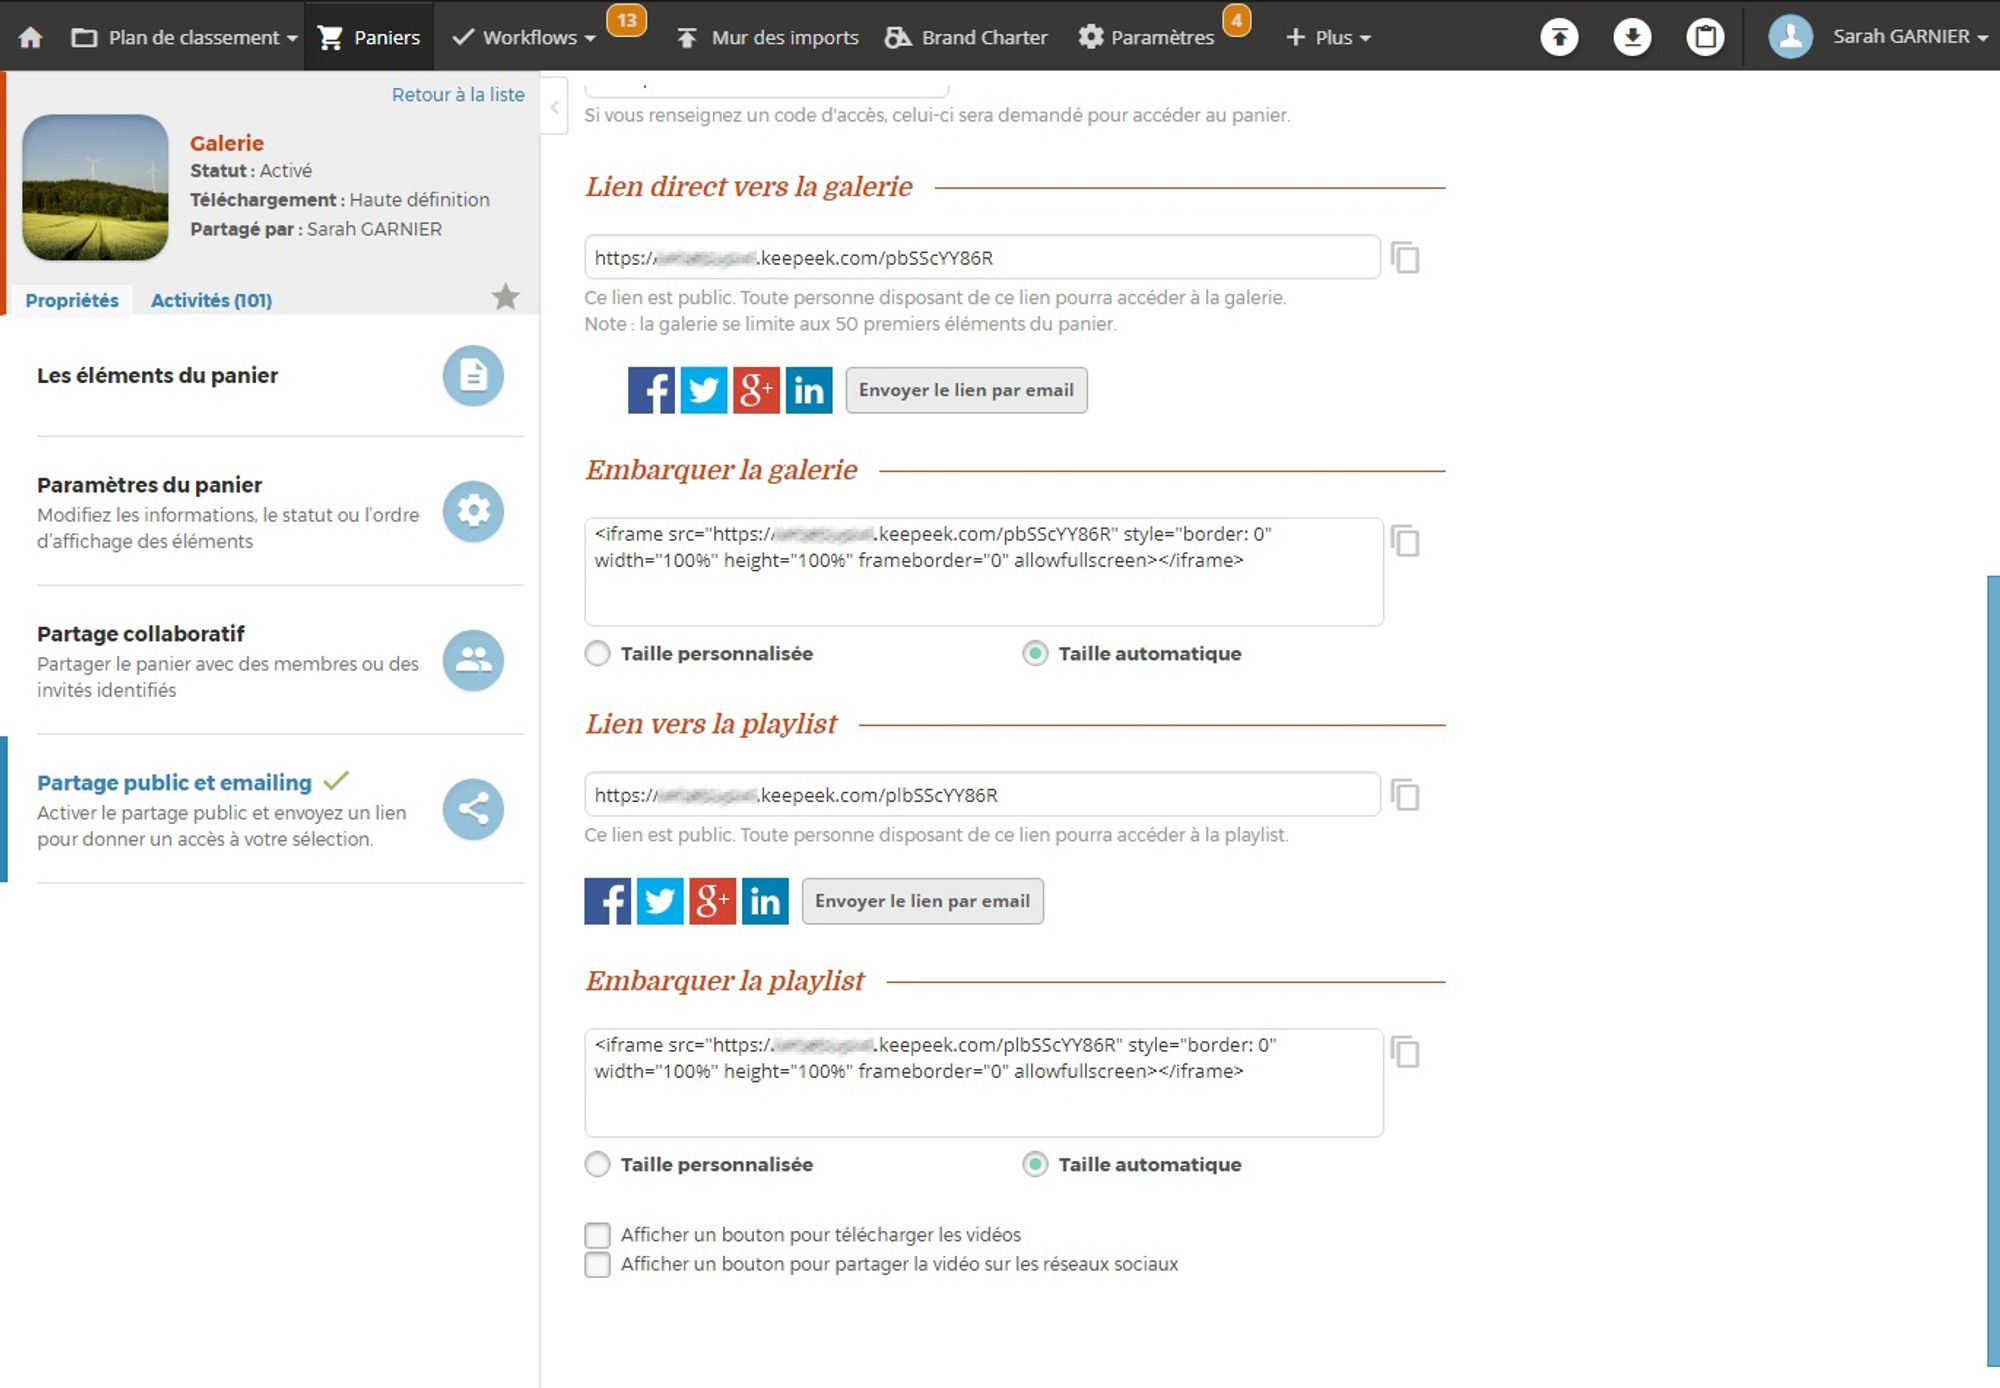Screen dimensions: 2000x1388
Task: Check the share video on social networks option
Action: [x=598, y=1265]
